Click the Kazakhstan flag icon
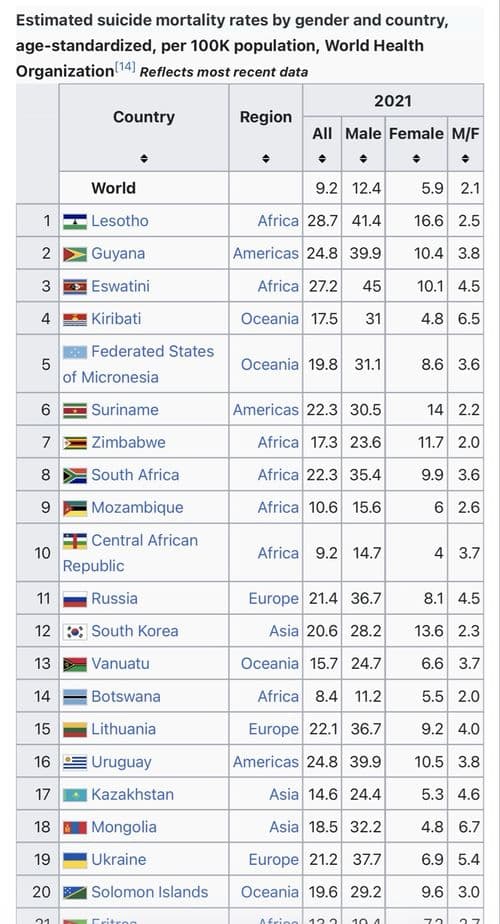Viewport: 500px width, 924px height. (x=75, y=795)
